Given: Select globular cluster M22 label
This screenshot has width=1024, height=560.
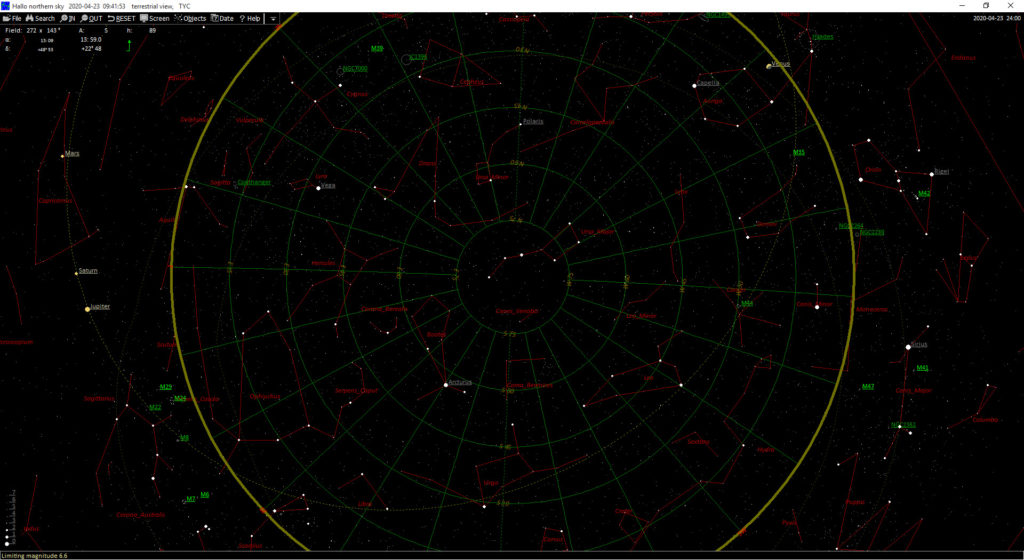Looking at the screenshot, I should [x=155, y=407].
